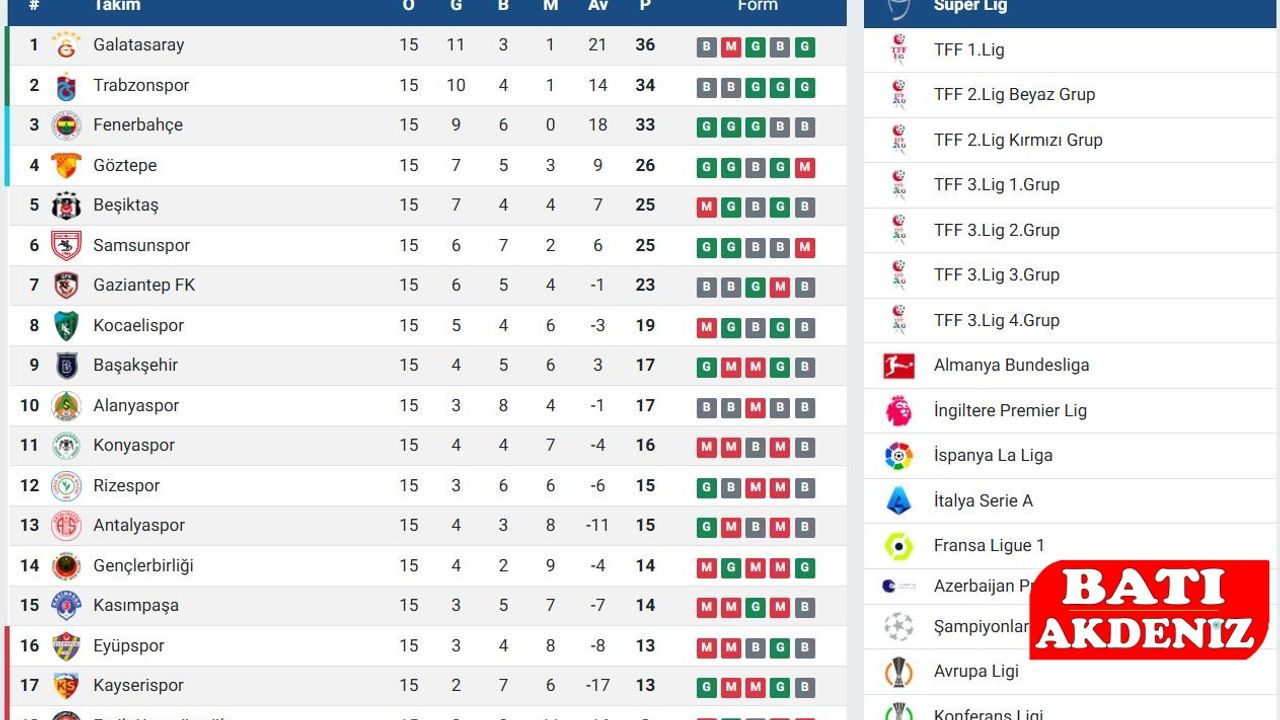1280x720 pixels.
Task: Open the Almanya Bundesliga logo icon
Action: [899, 366]
